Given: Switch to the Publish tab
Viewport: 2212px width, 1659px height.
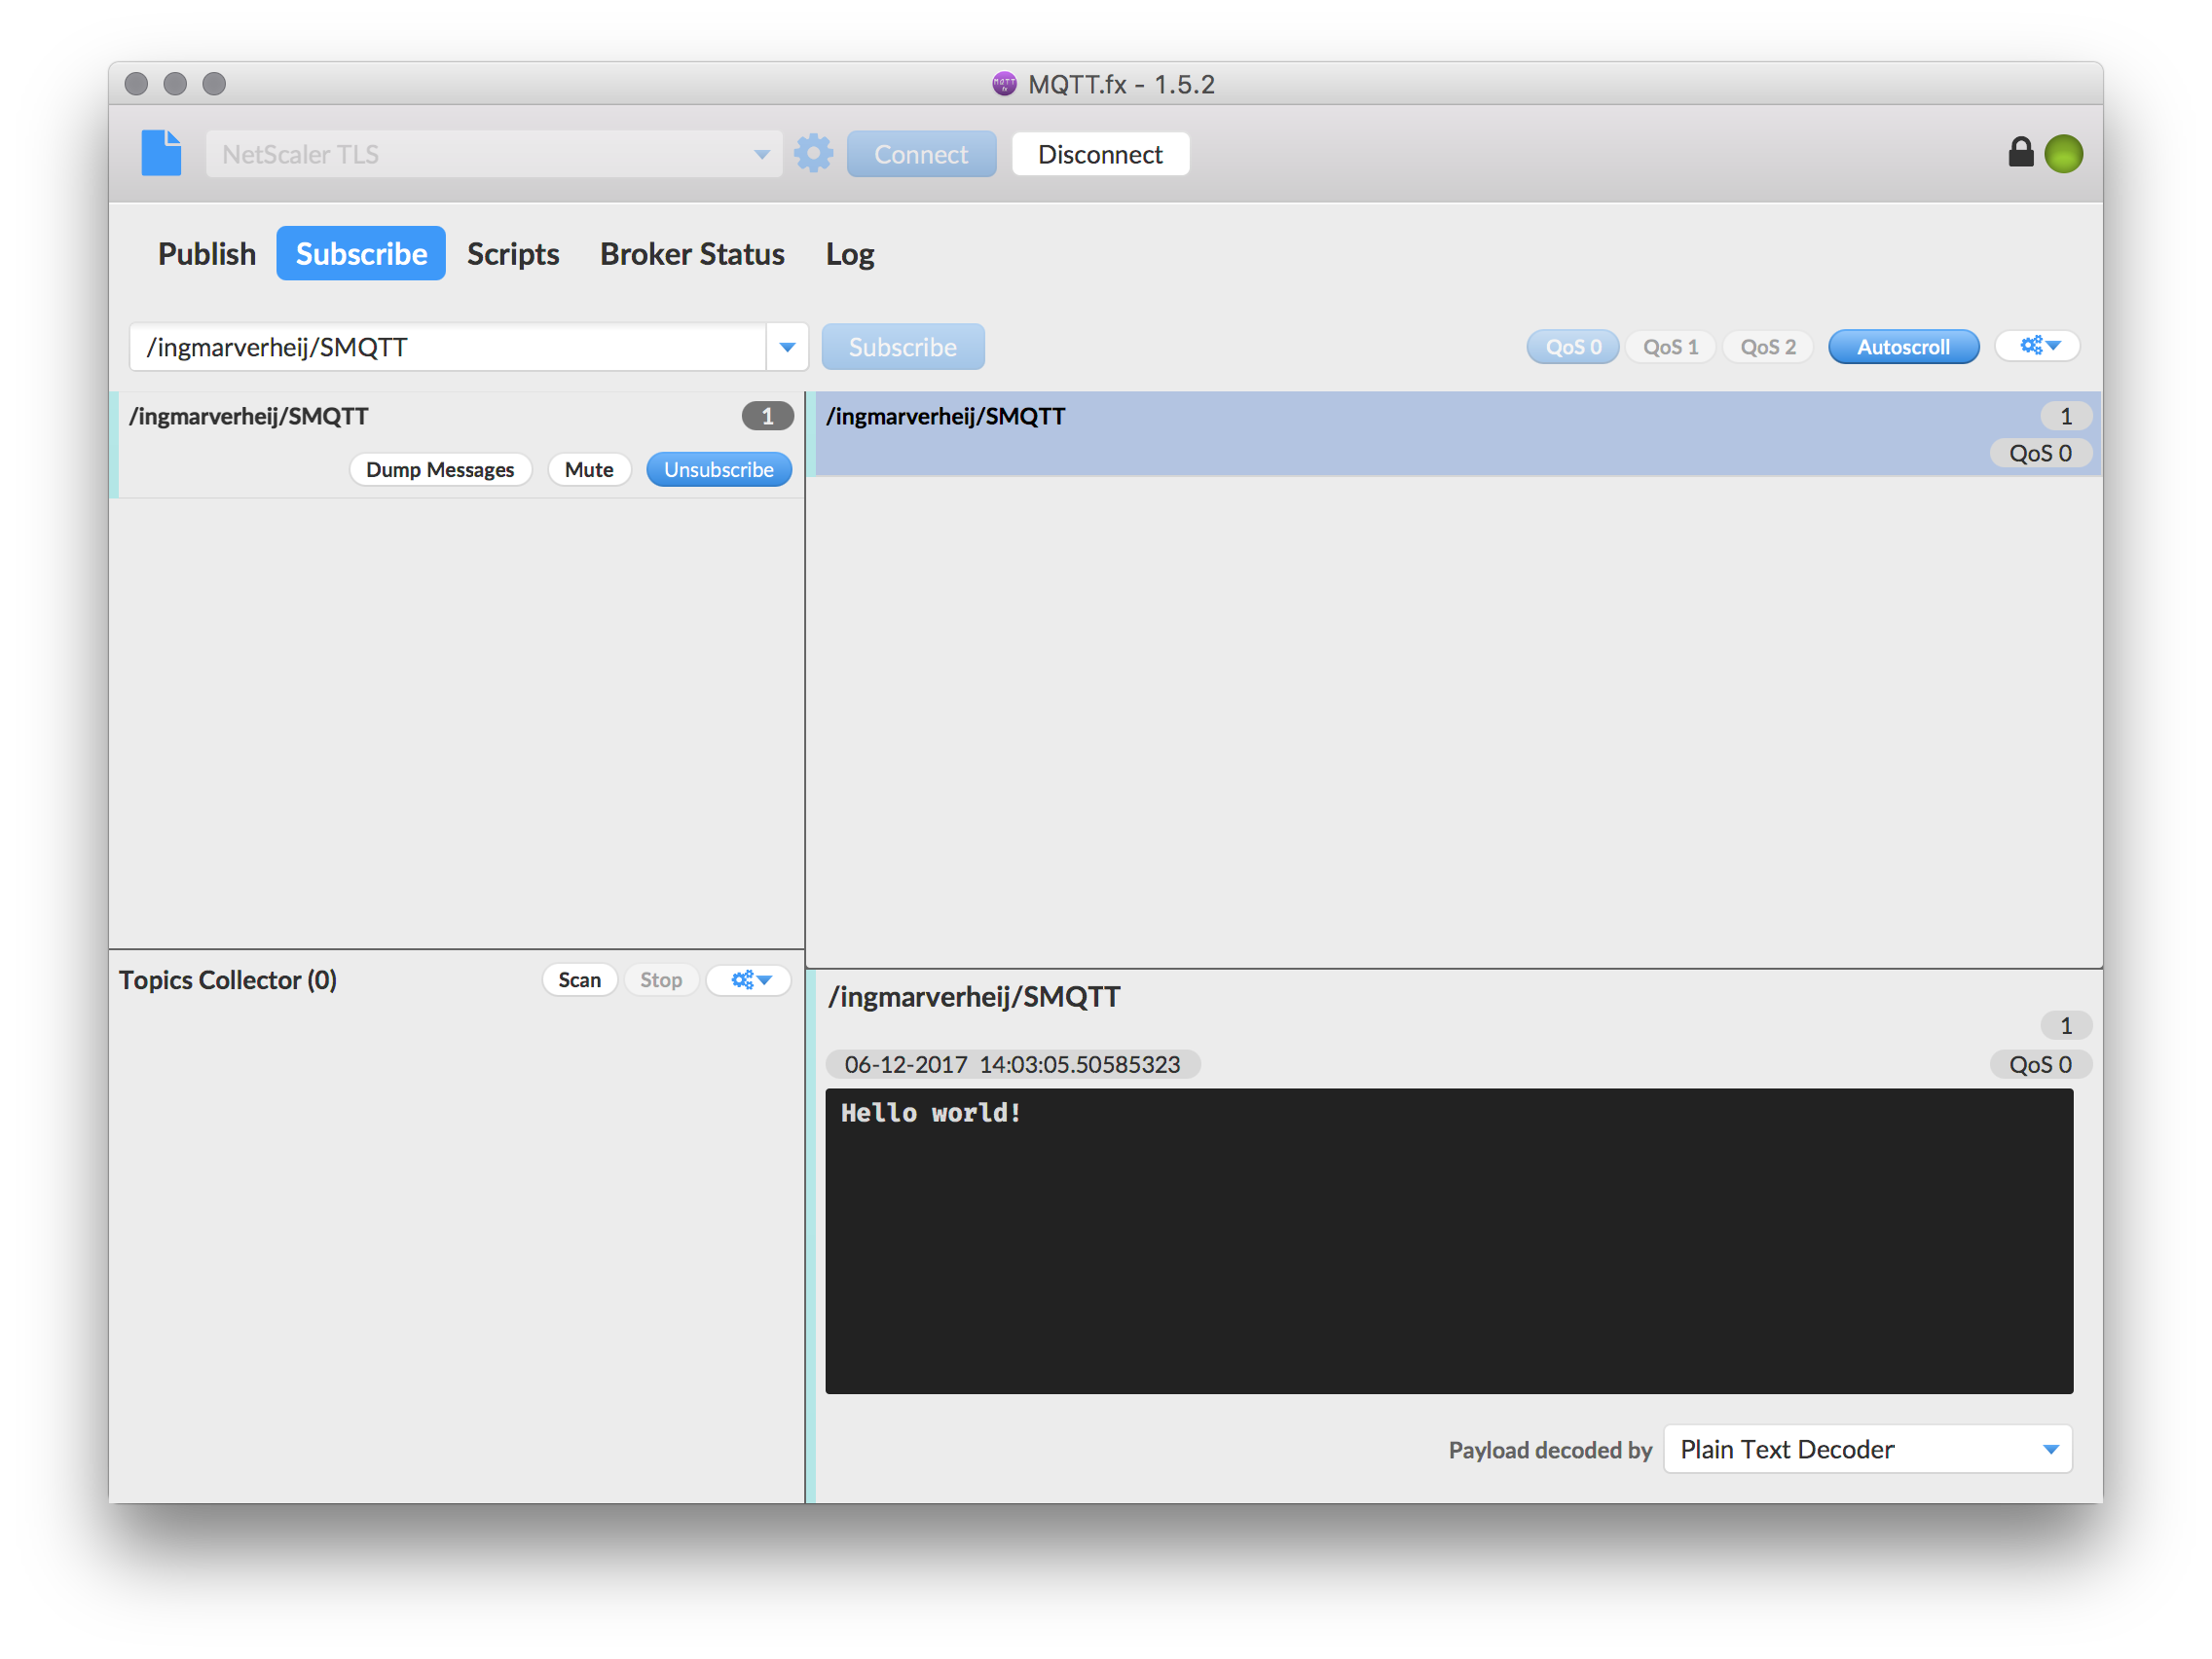Looking at the screenshot, I should pos(206,254).
